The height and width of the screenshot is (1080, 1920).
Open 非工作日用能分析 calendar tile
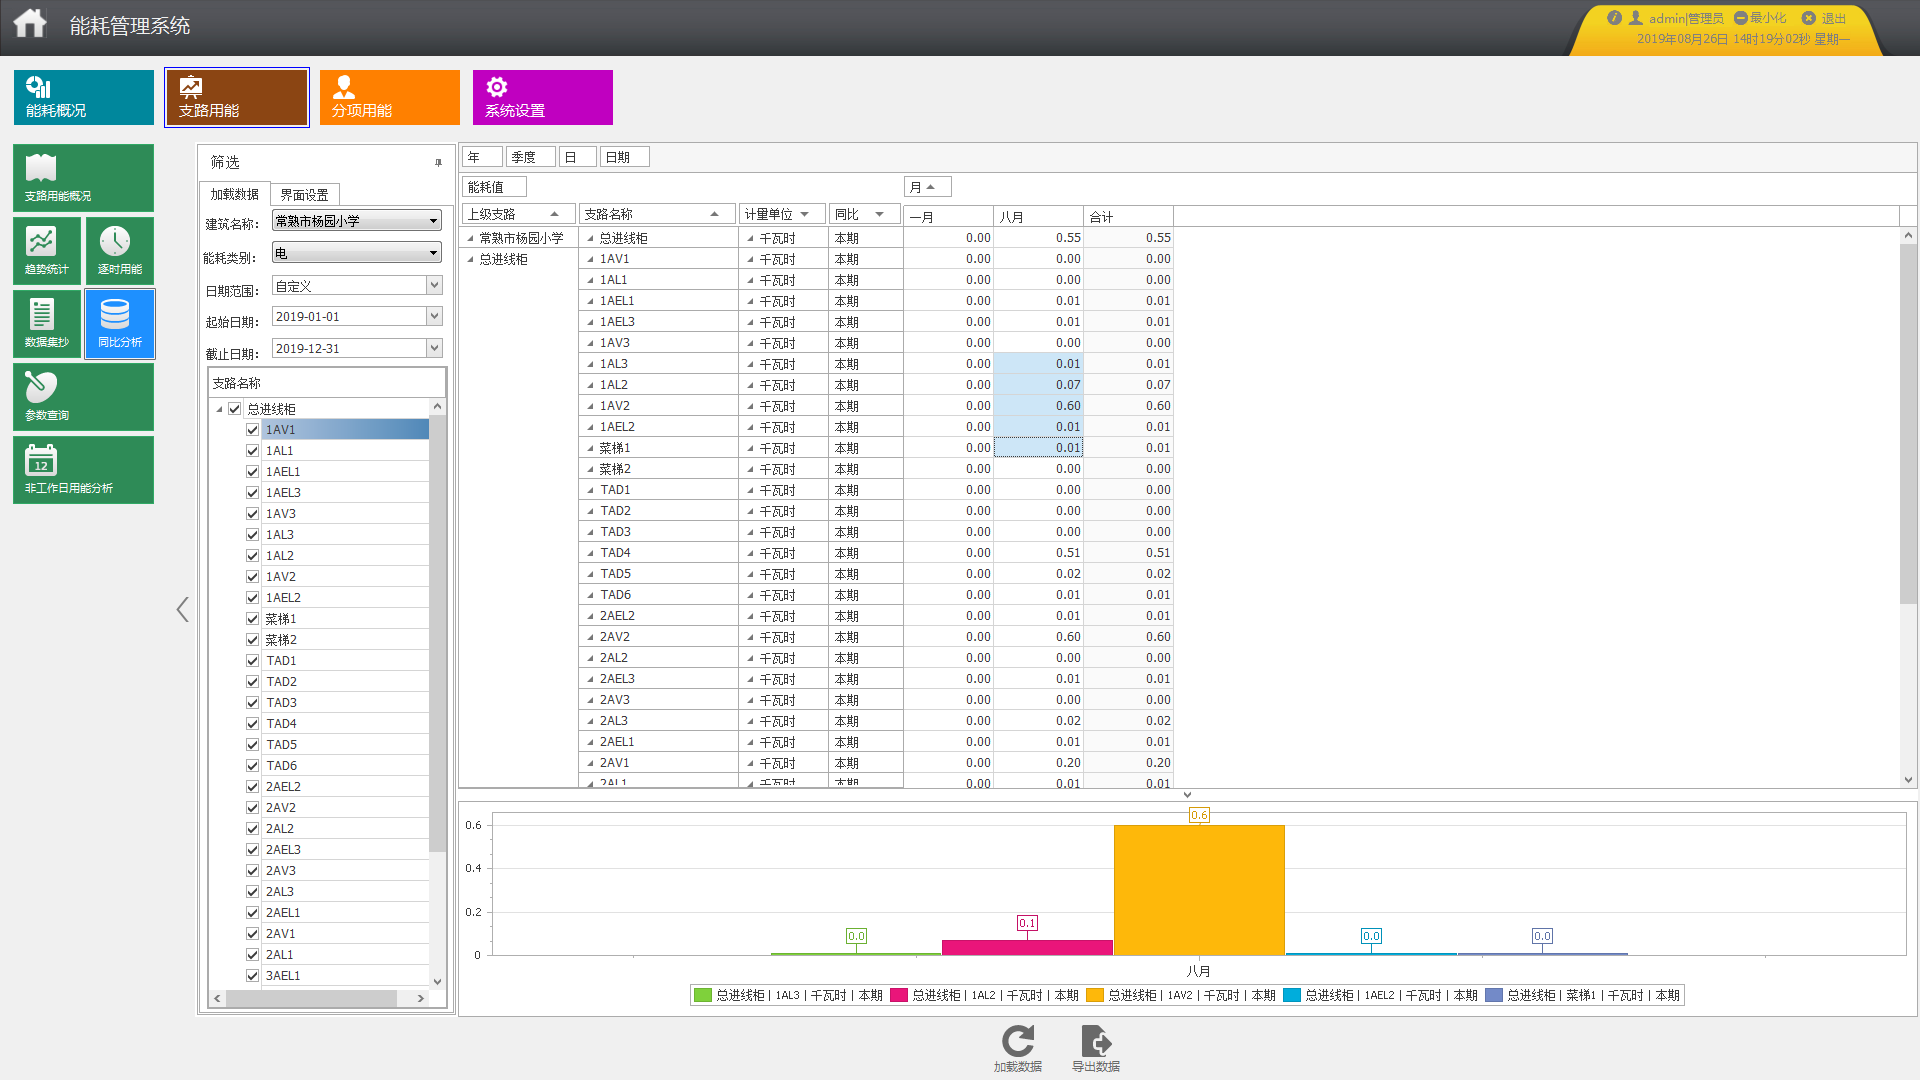click(83, 469)
